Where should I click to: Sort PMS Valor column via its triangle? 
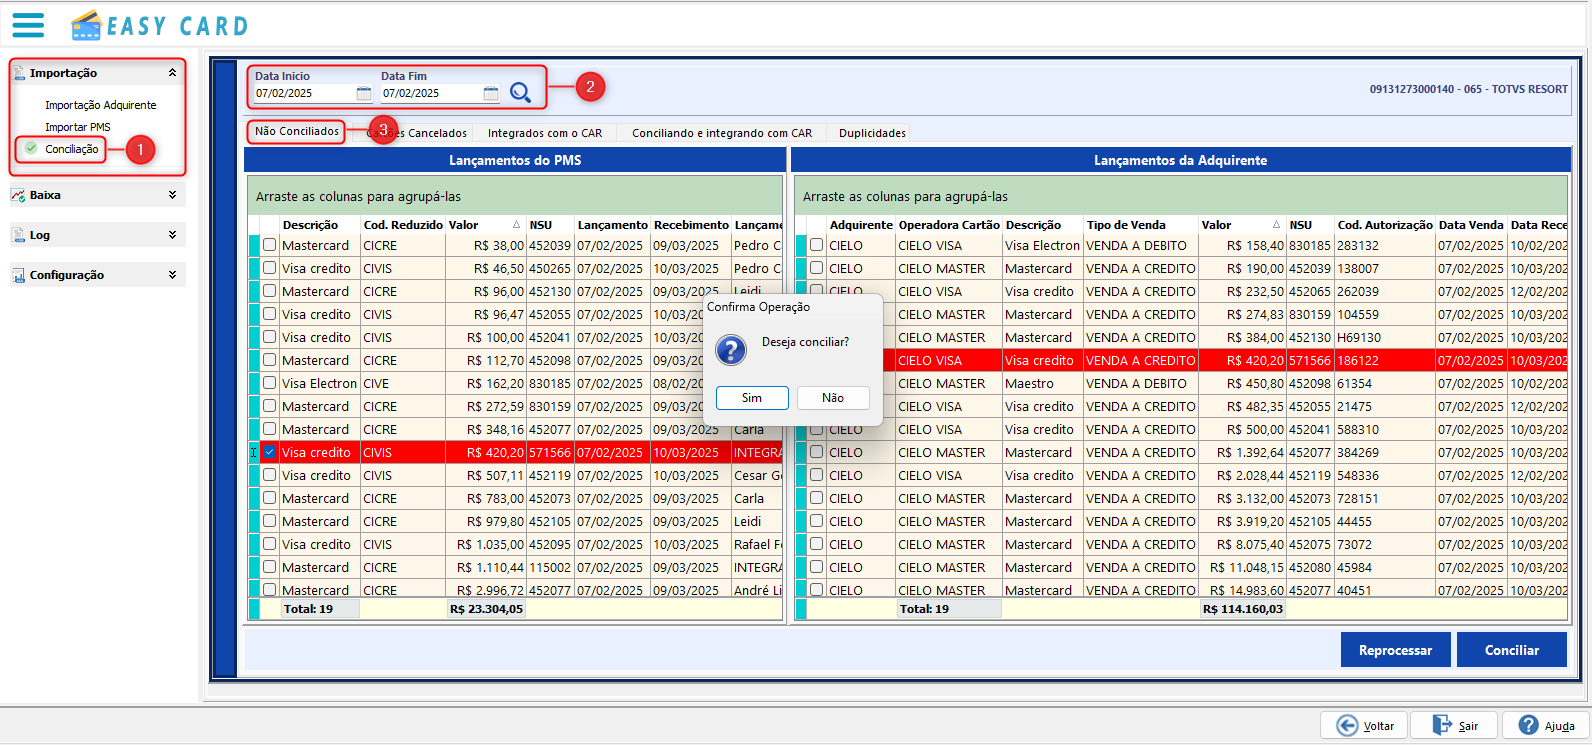point(517,225)
